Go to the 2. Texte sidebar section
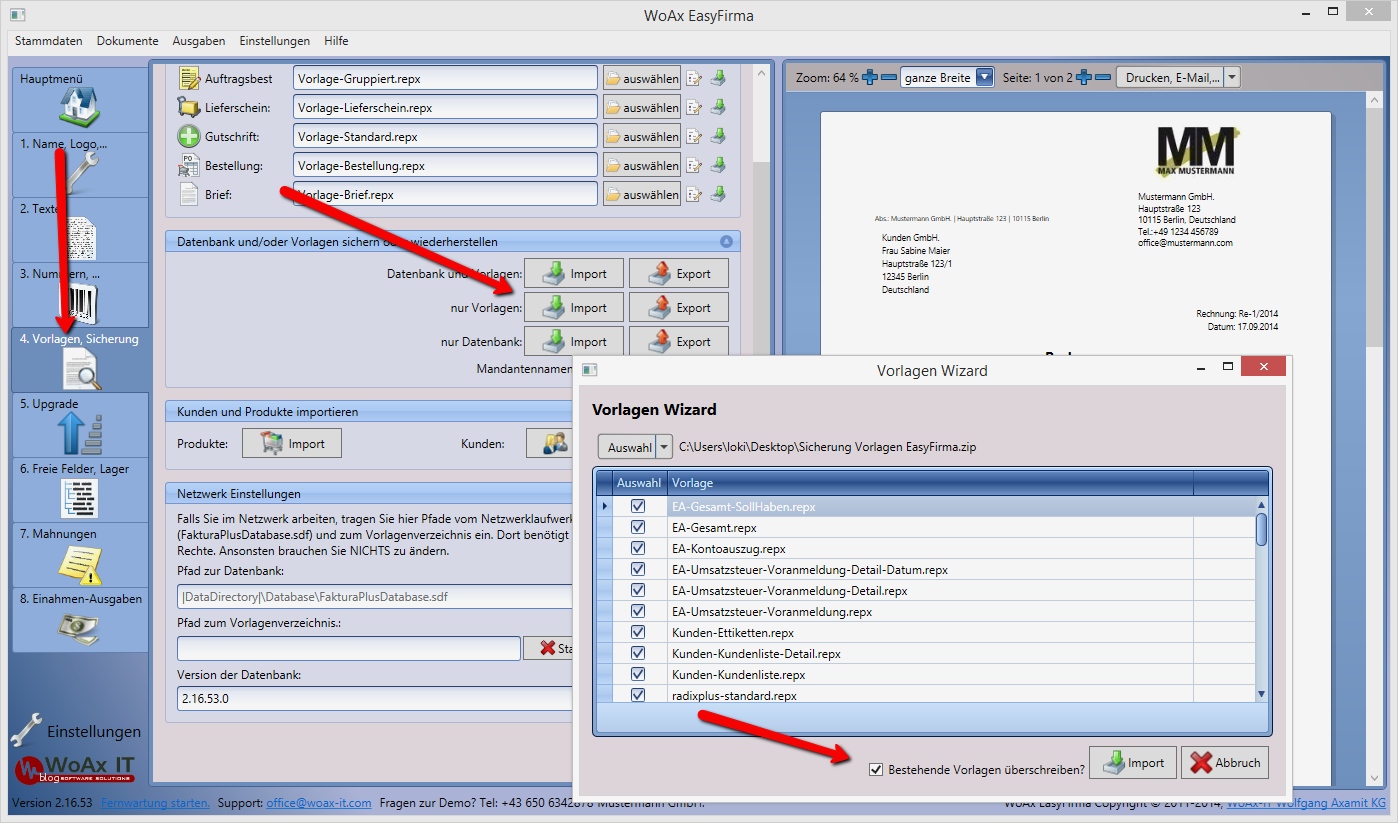This screenshot has height=823, width=1398. coord(80,230)
